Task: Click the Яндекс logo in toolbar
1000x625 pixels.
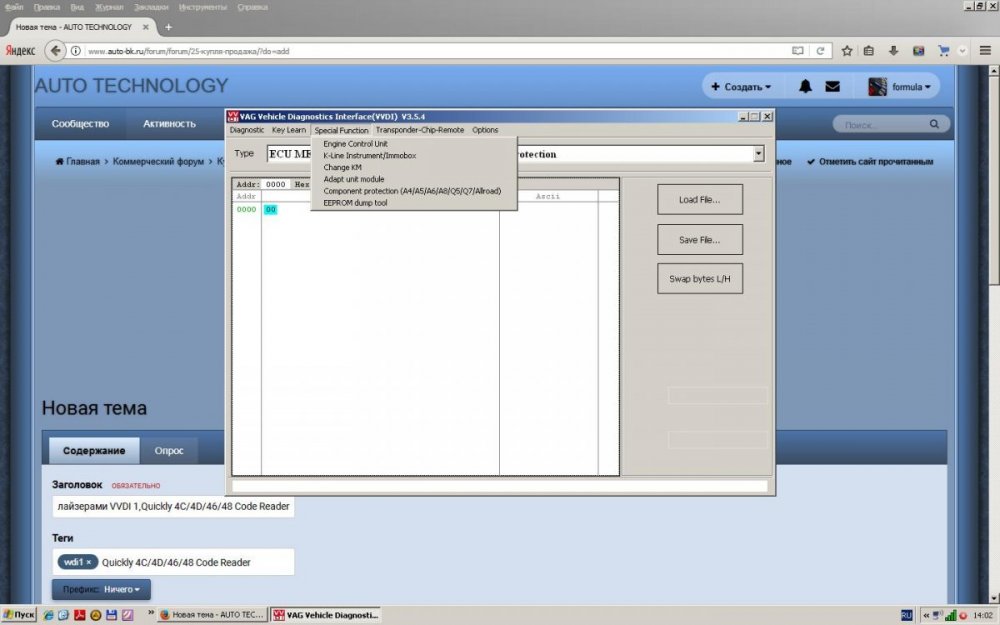Action: coord(20,51)
